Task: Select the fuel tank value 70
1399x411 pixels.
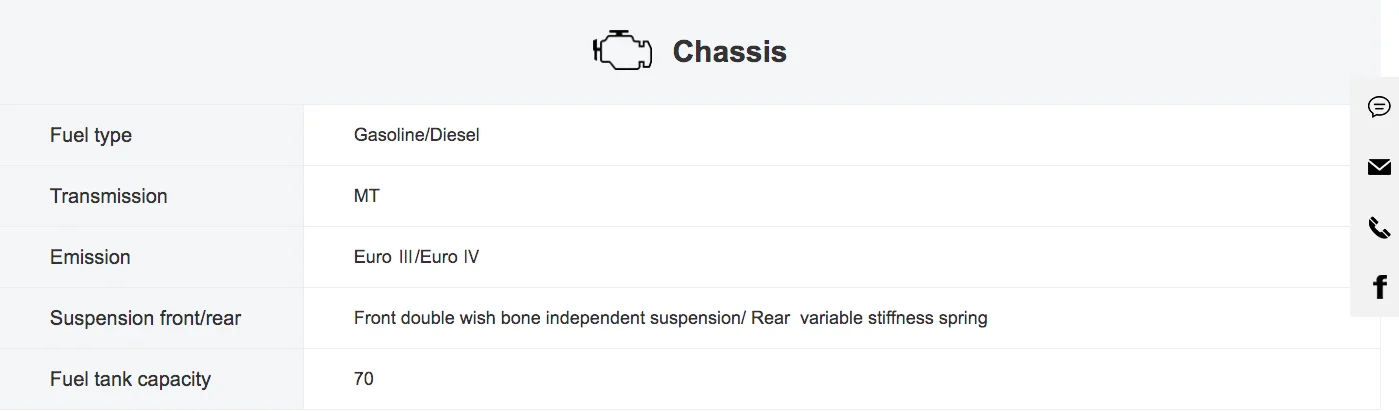Action: 364,379
